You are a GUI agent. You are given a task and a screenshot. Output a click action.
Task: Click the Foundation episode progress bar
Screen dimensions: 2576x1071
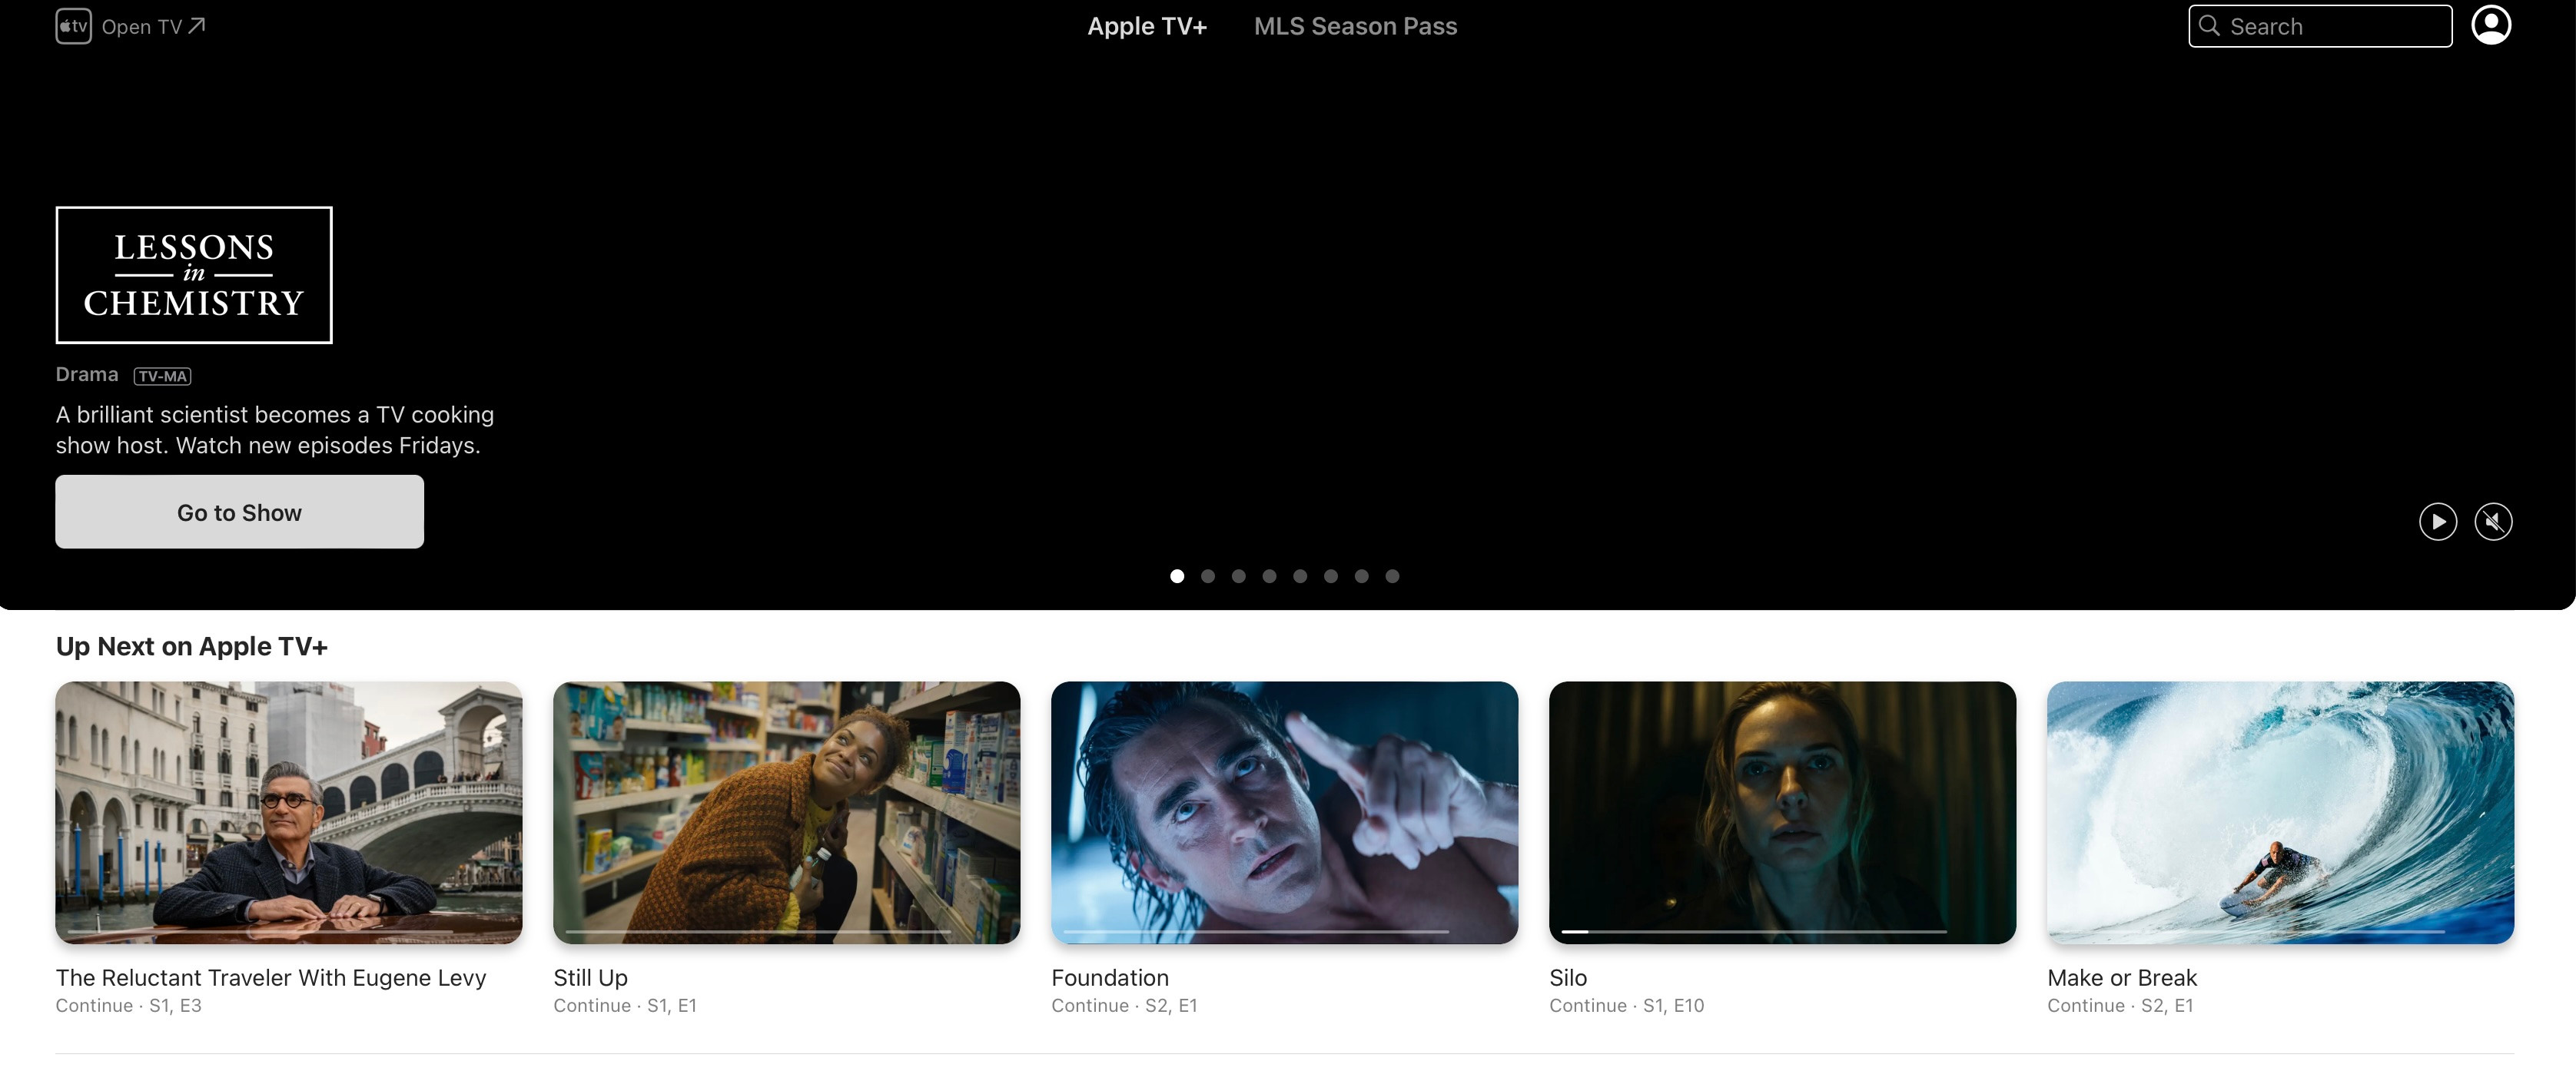coord(1256,931)
